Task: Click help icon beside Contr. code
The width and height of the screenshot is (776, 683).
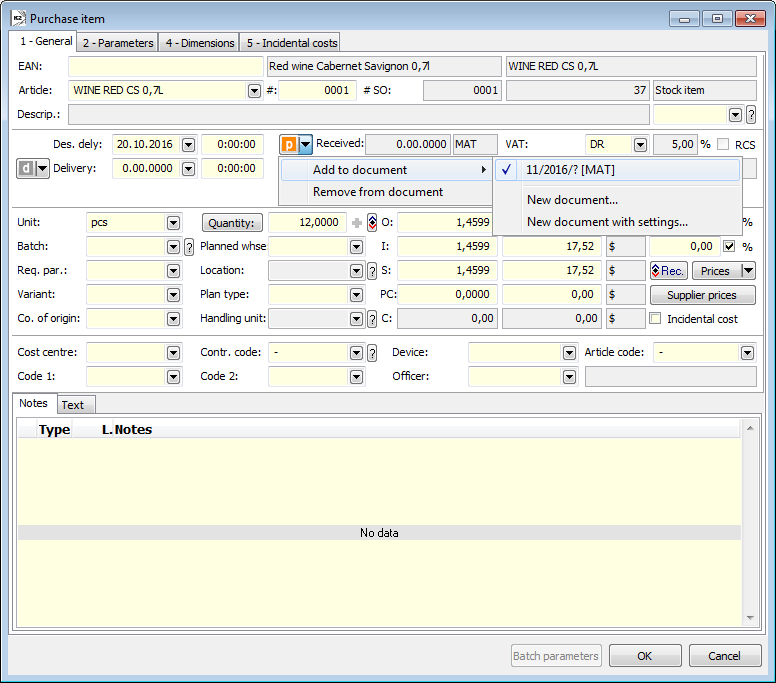Action: coord(372,353)
